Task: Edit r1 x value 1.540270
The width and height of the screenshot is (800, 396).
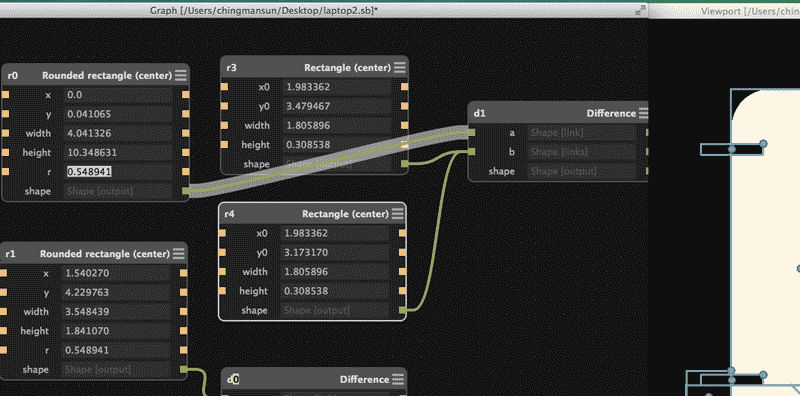Action: (116, 273)
